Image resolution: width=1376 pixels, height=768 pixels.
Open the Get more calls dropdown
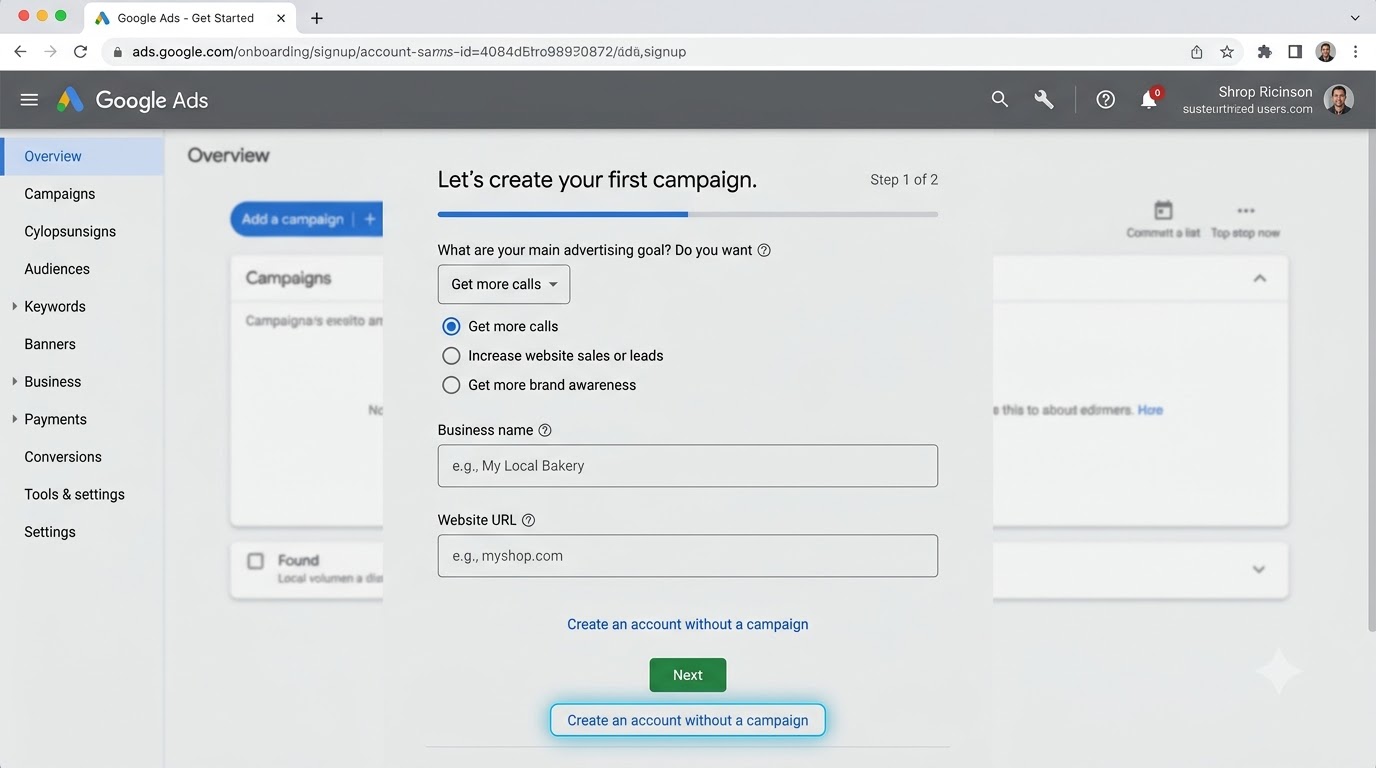pyautogui.click(x=504, y=284)
